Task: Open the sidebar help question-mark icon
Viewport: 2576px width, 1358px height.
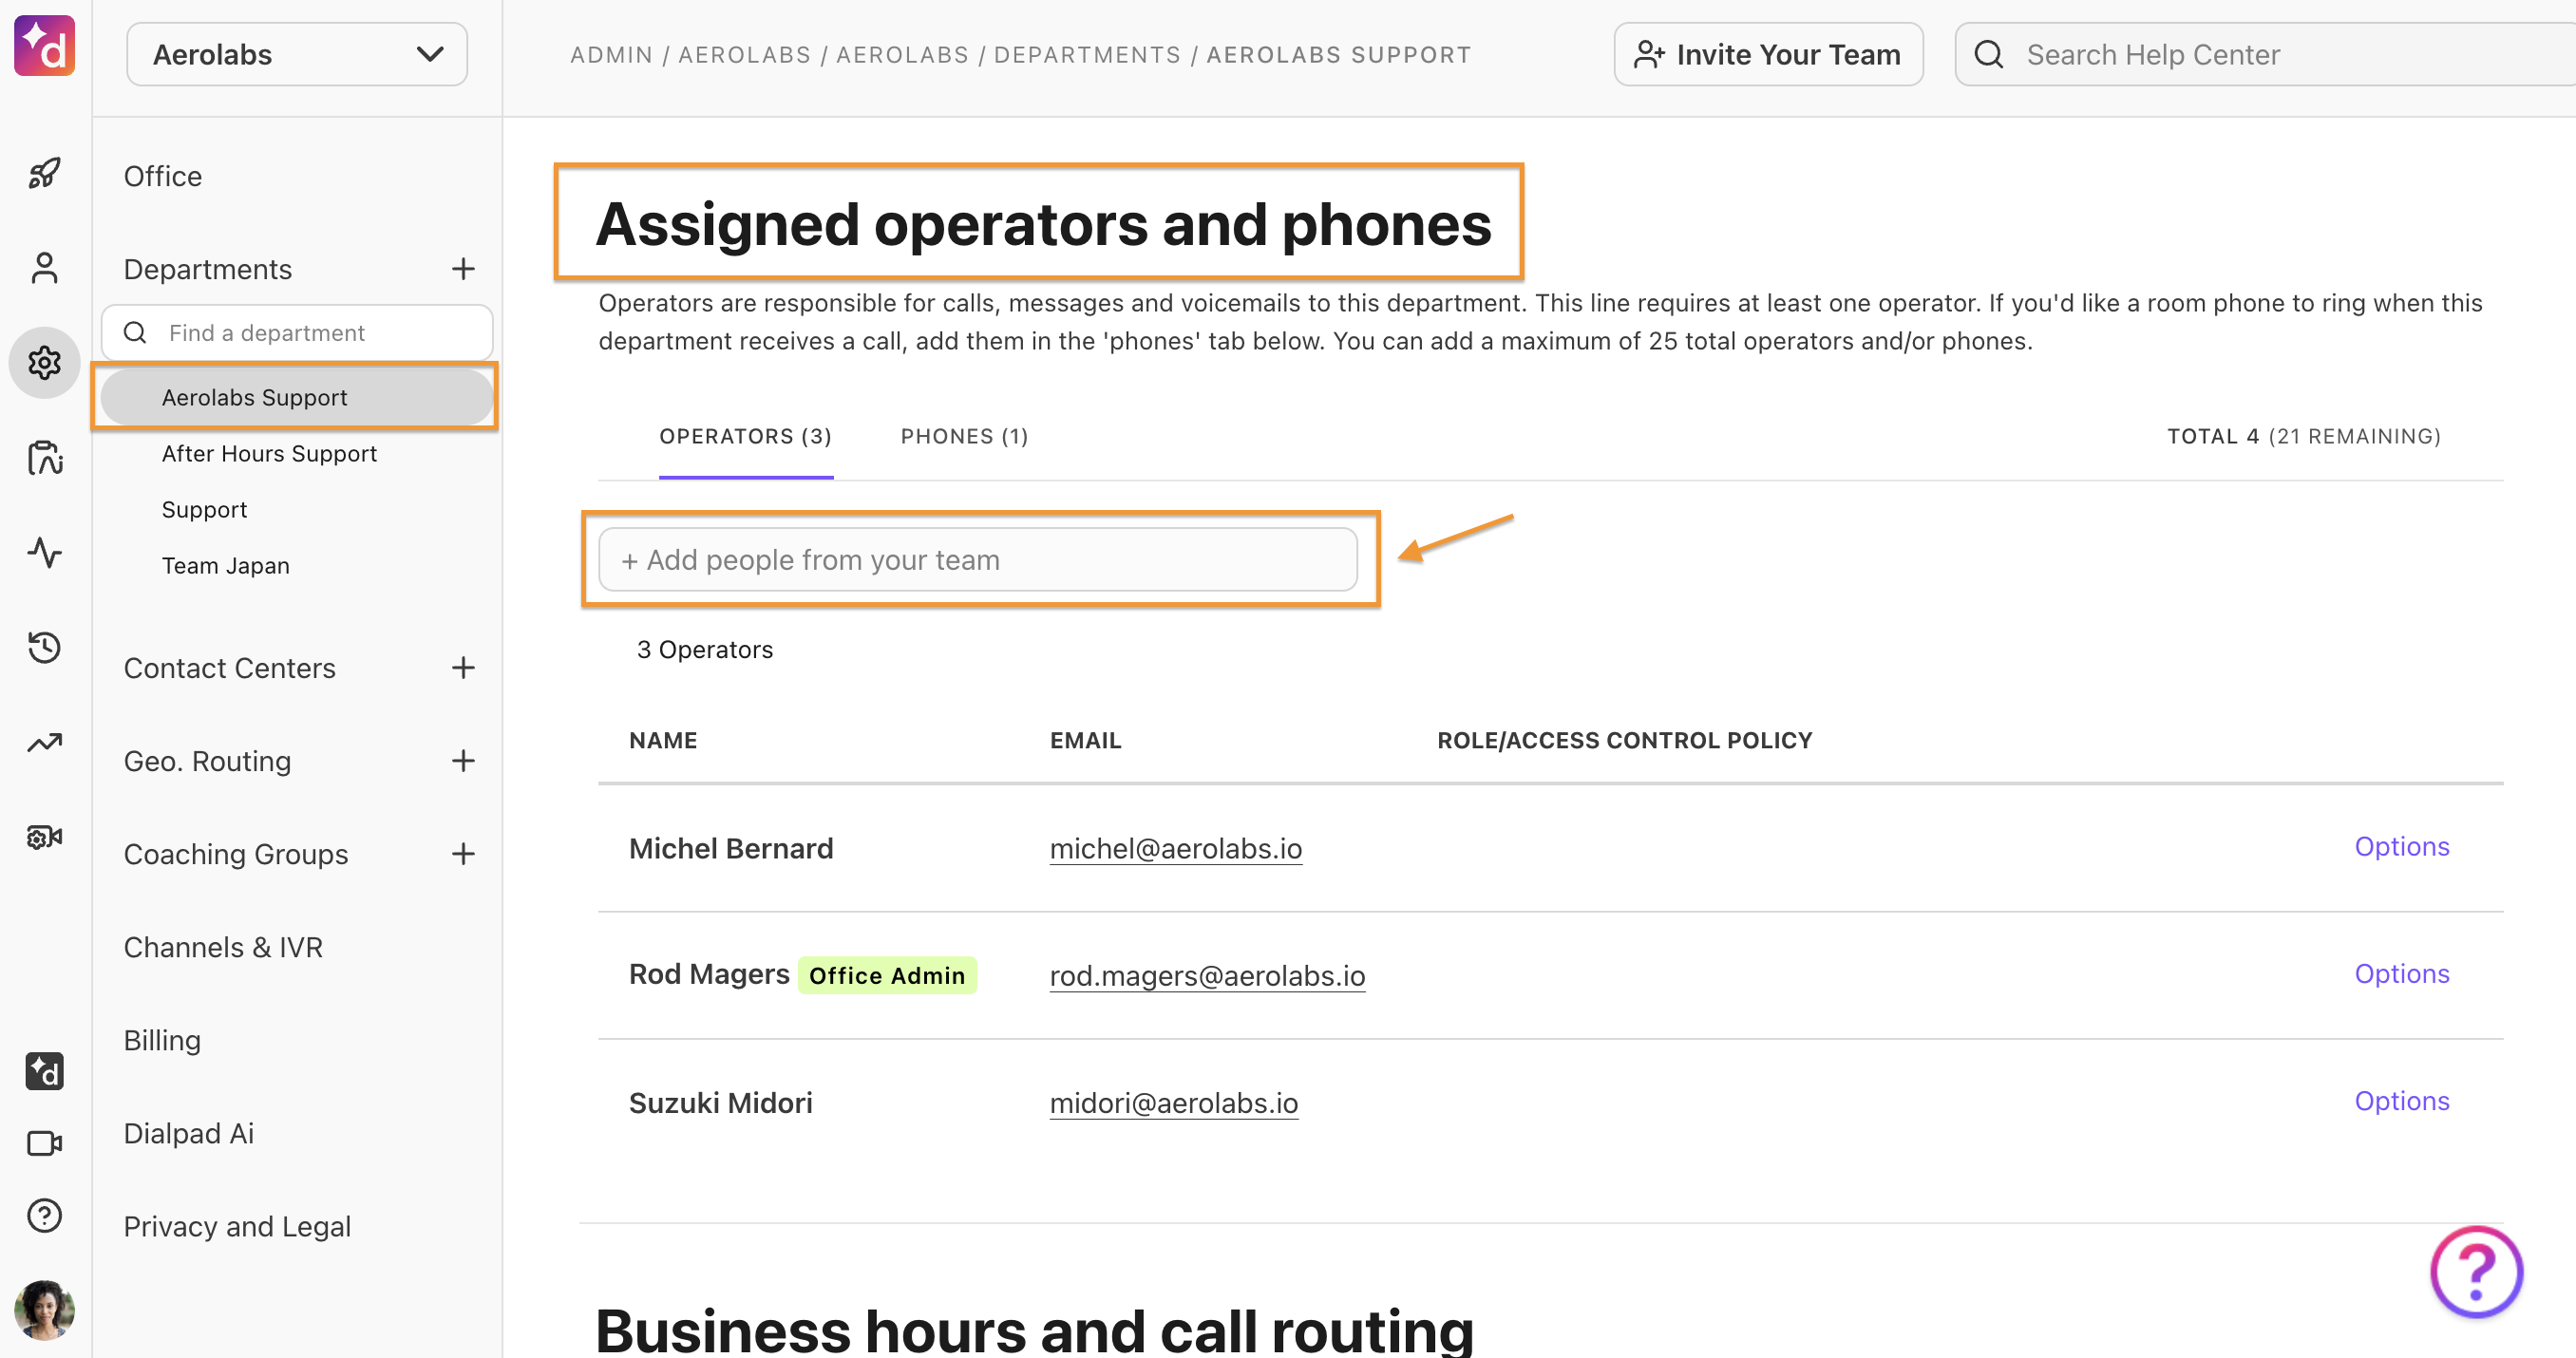Action: click(44, 1215)
